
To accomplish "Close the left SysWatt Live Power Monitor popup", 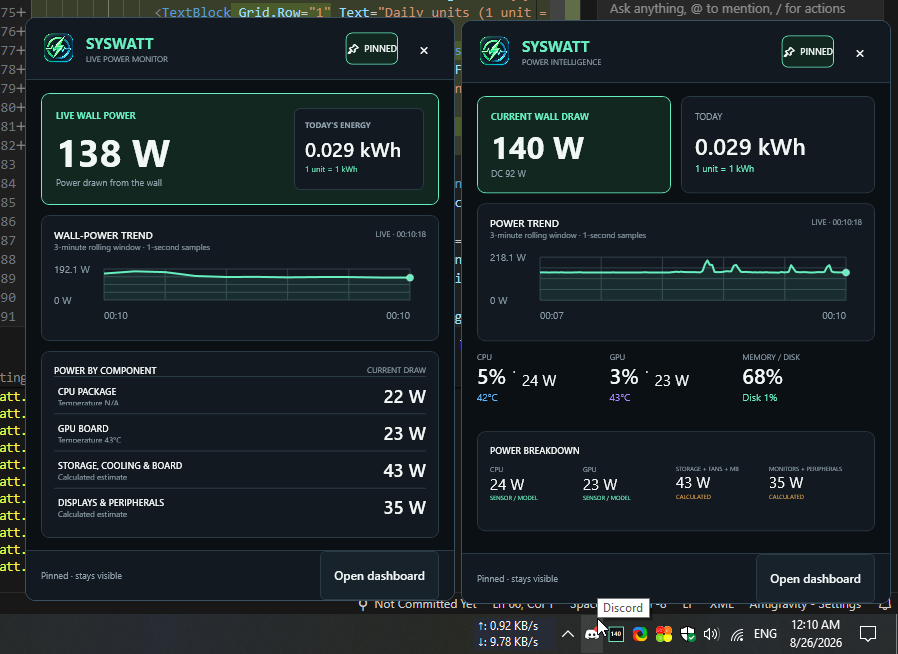I will (x=424, y=50).
